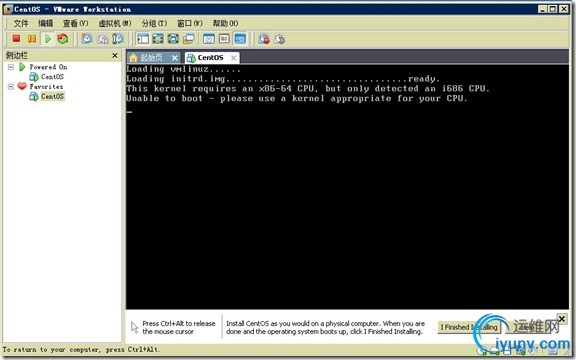576x360 pixels.
Task: Click 'To return to your computer' status text
Action: point(81,349)
